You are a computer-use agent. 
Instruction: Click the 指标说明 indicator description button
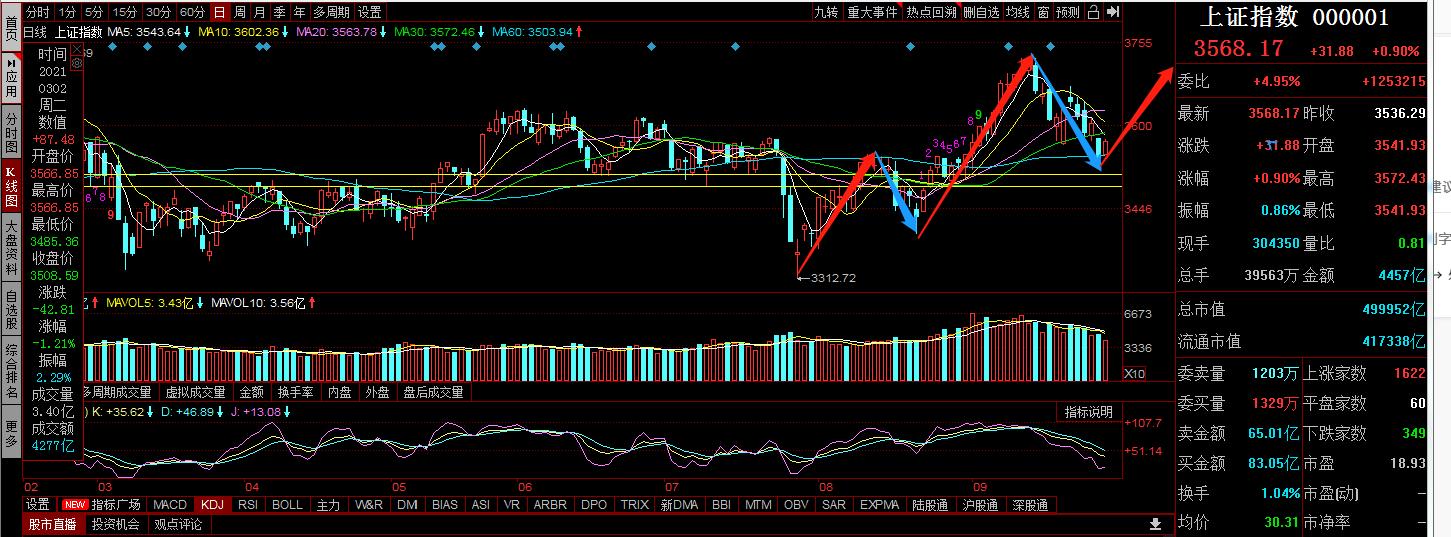pyautogui.click(x=1087, y=412)
